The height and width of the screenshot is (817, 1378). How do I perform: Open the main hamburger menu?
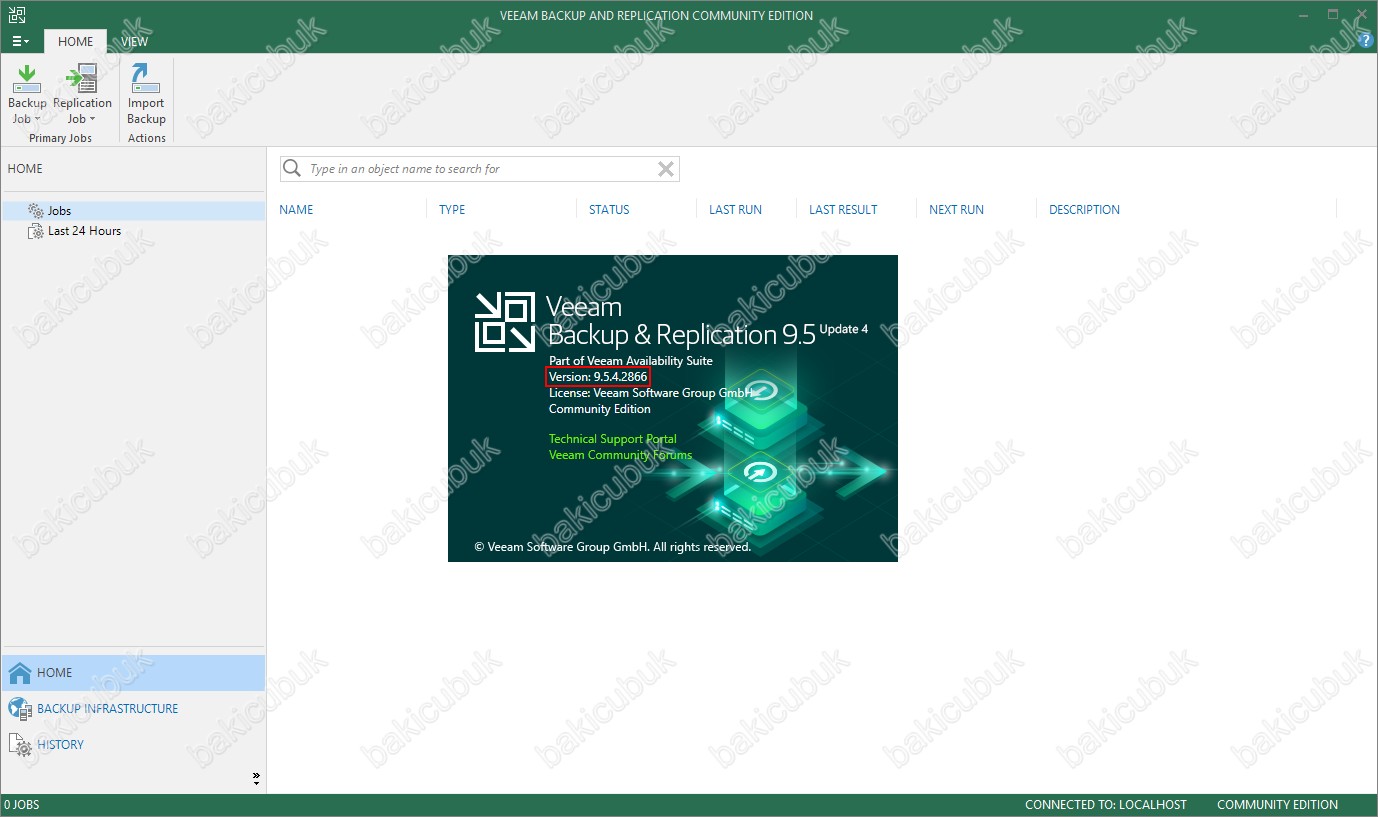[20, 41]
